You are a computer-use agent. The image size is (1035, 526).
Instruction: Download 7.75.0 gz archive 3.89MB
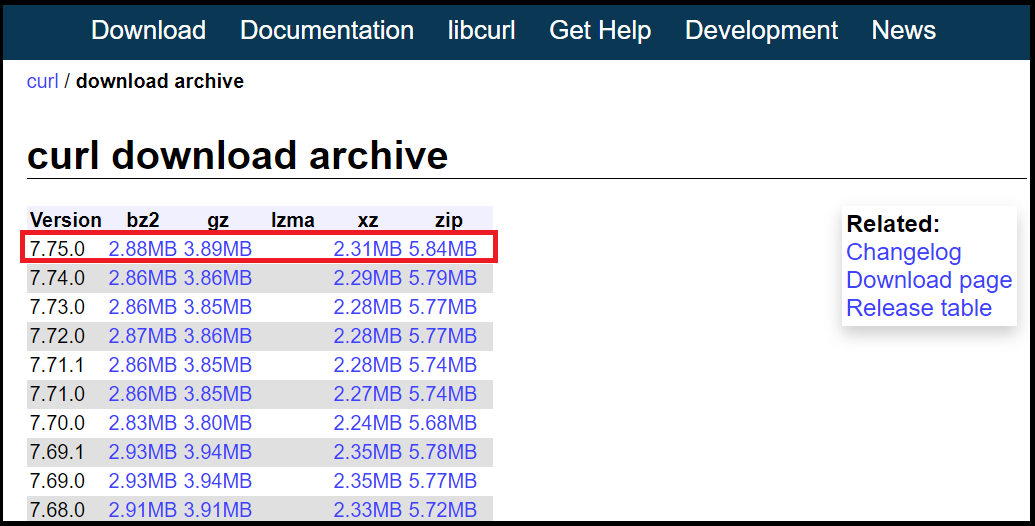pyautogui.click(x=218, y=249)
